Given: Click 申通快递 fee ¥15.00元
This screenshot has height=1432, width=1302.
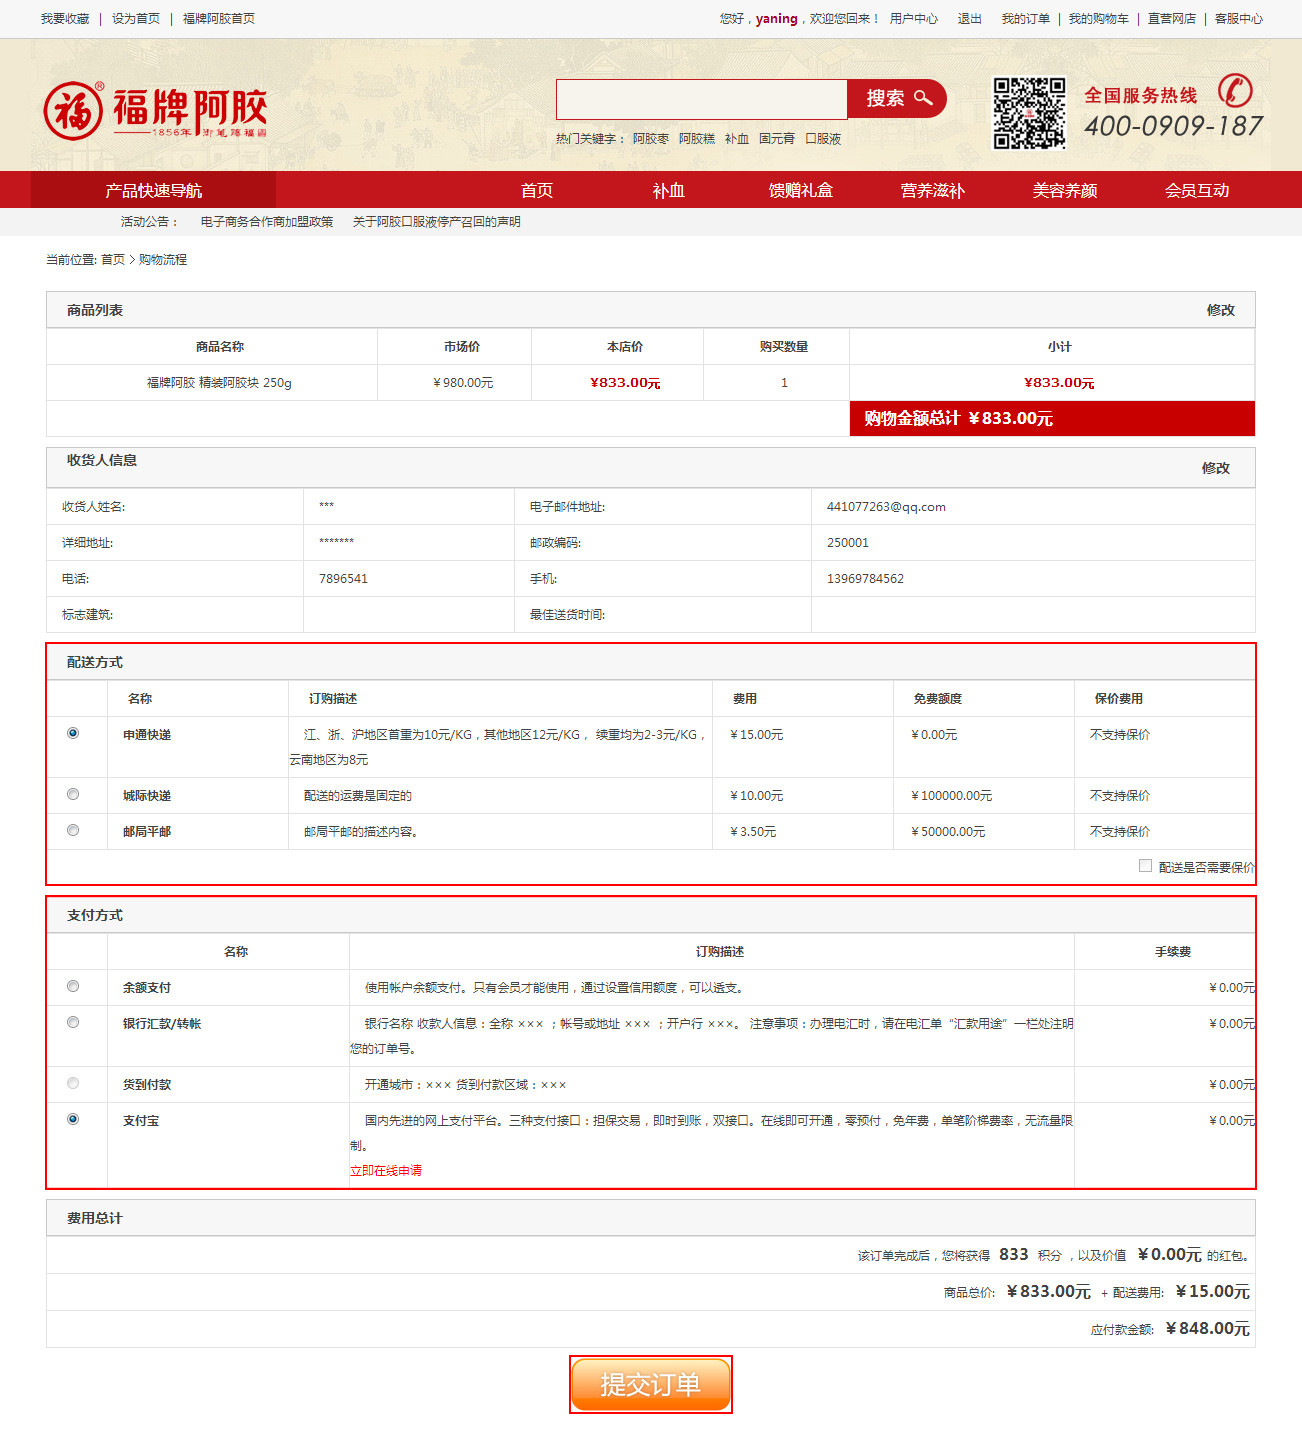Looking at the screenshot, I should [x=757, y=735].
